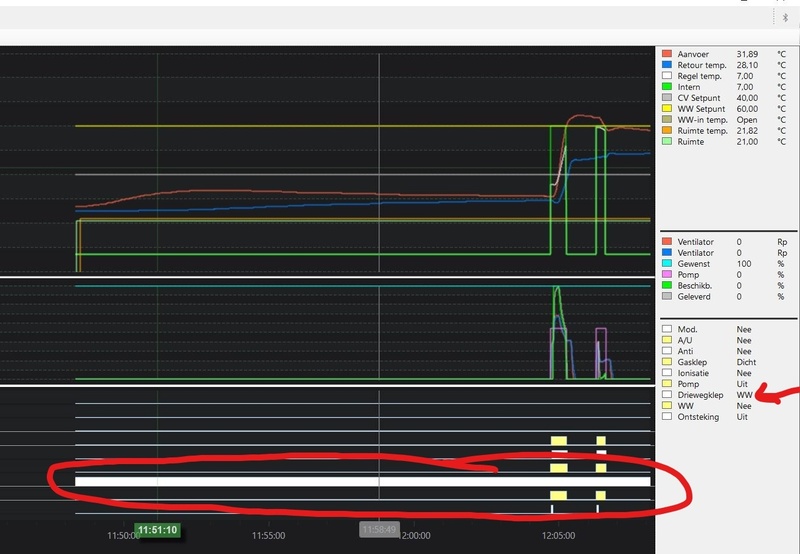
Task: Select the Gewenst label
Action: tap(693, 263)
